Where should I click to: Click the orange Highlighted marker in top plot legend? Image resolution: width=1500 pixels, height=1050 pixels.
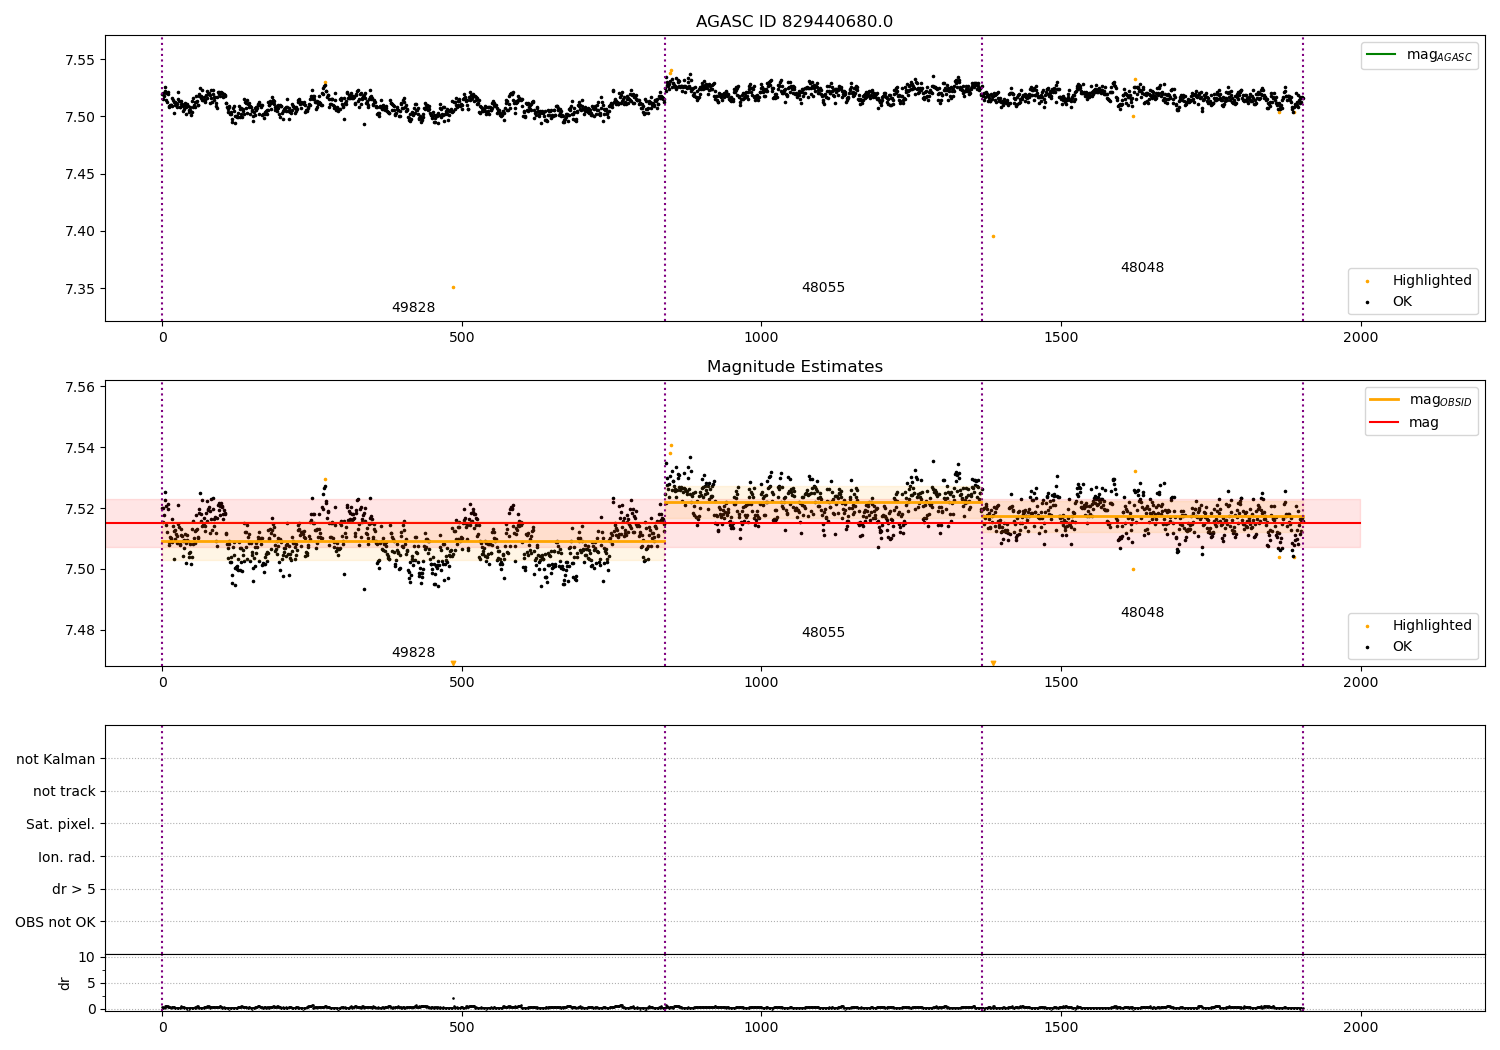[1367, 281]
